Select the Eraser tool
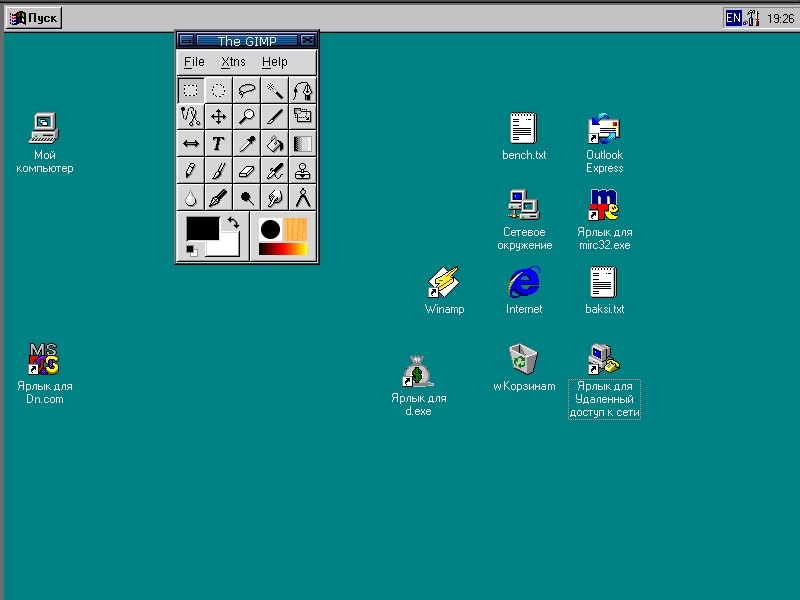Viewport: 800px width, 600px height. [x=246, y=171]
